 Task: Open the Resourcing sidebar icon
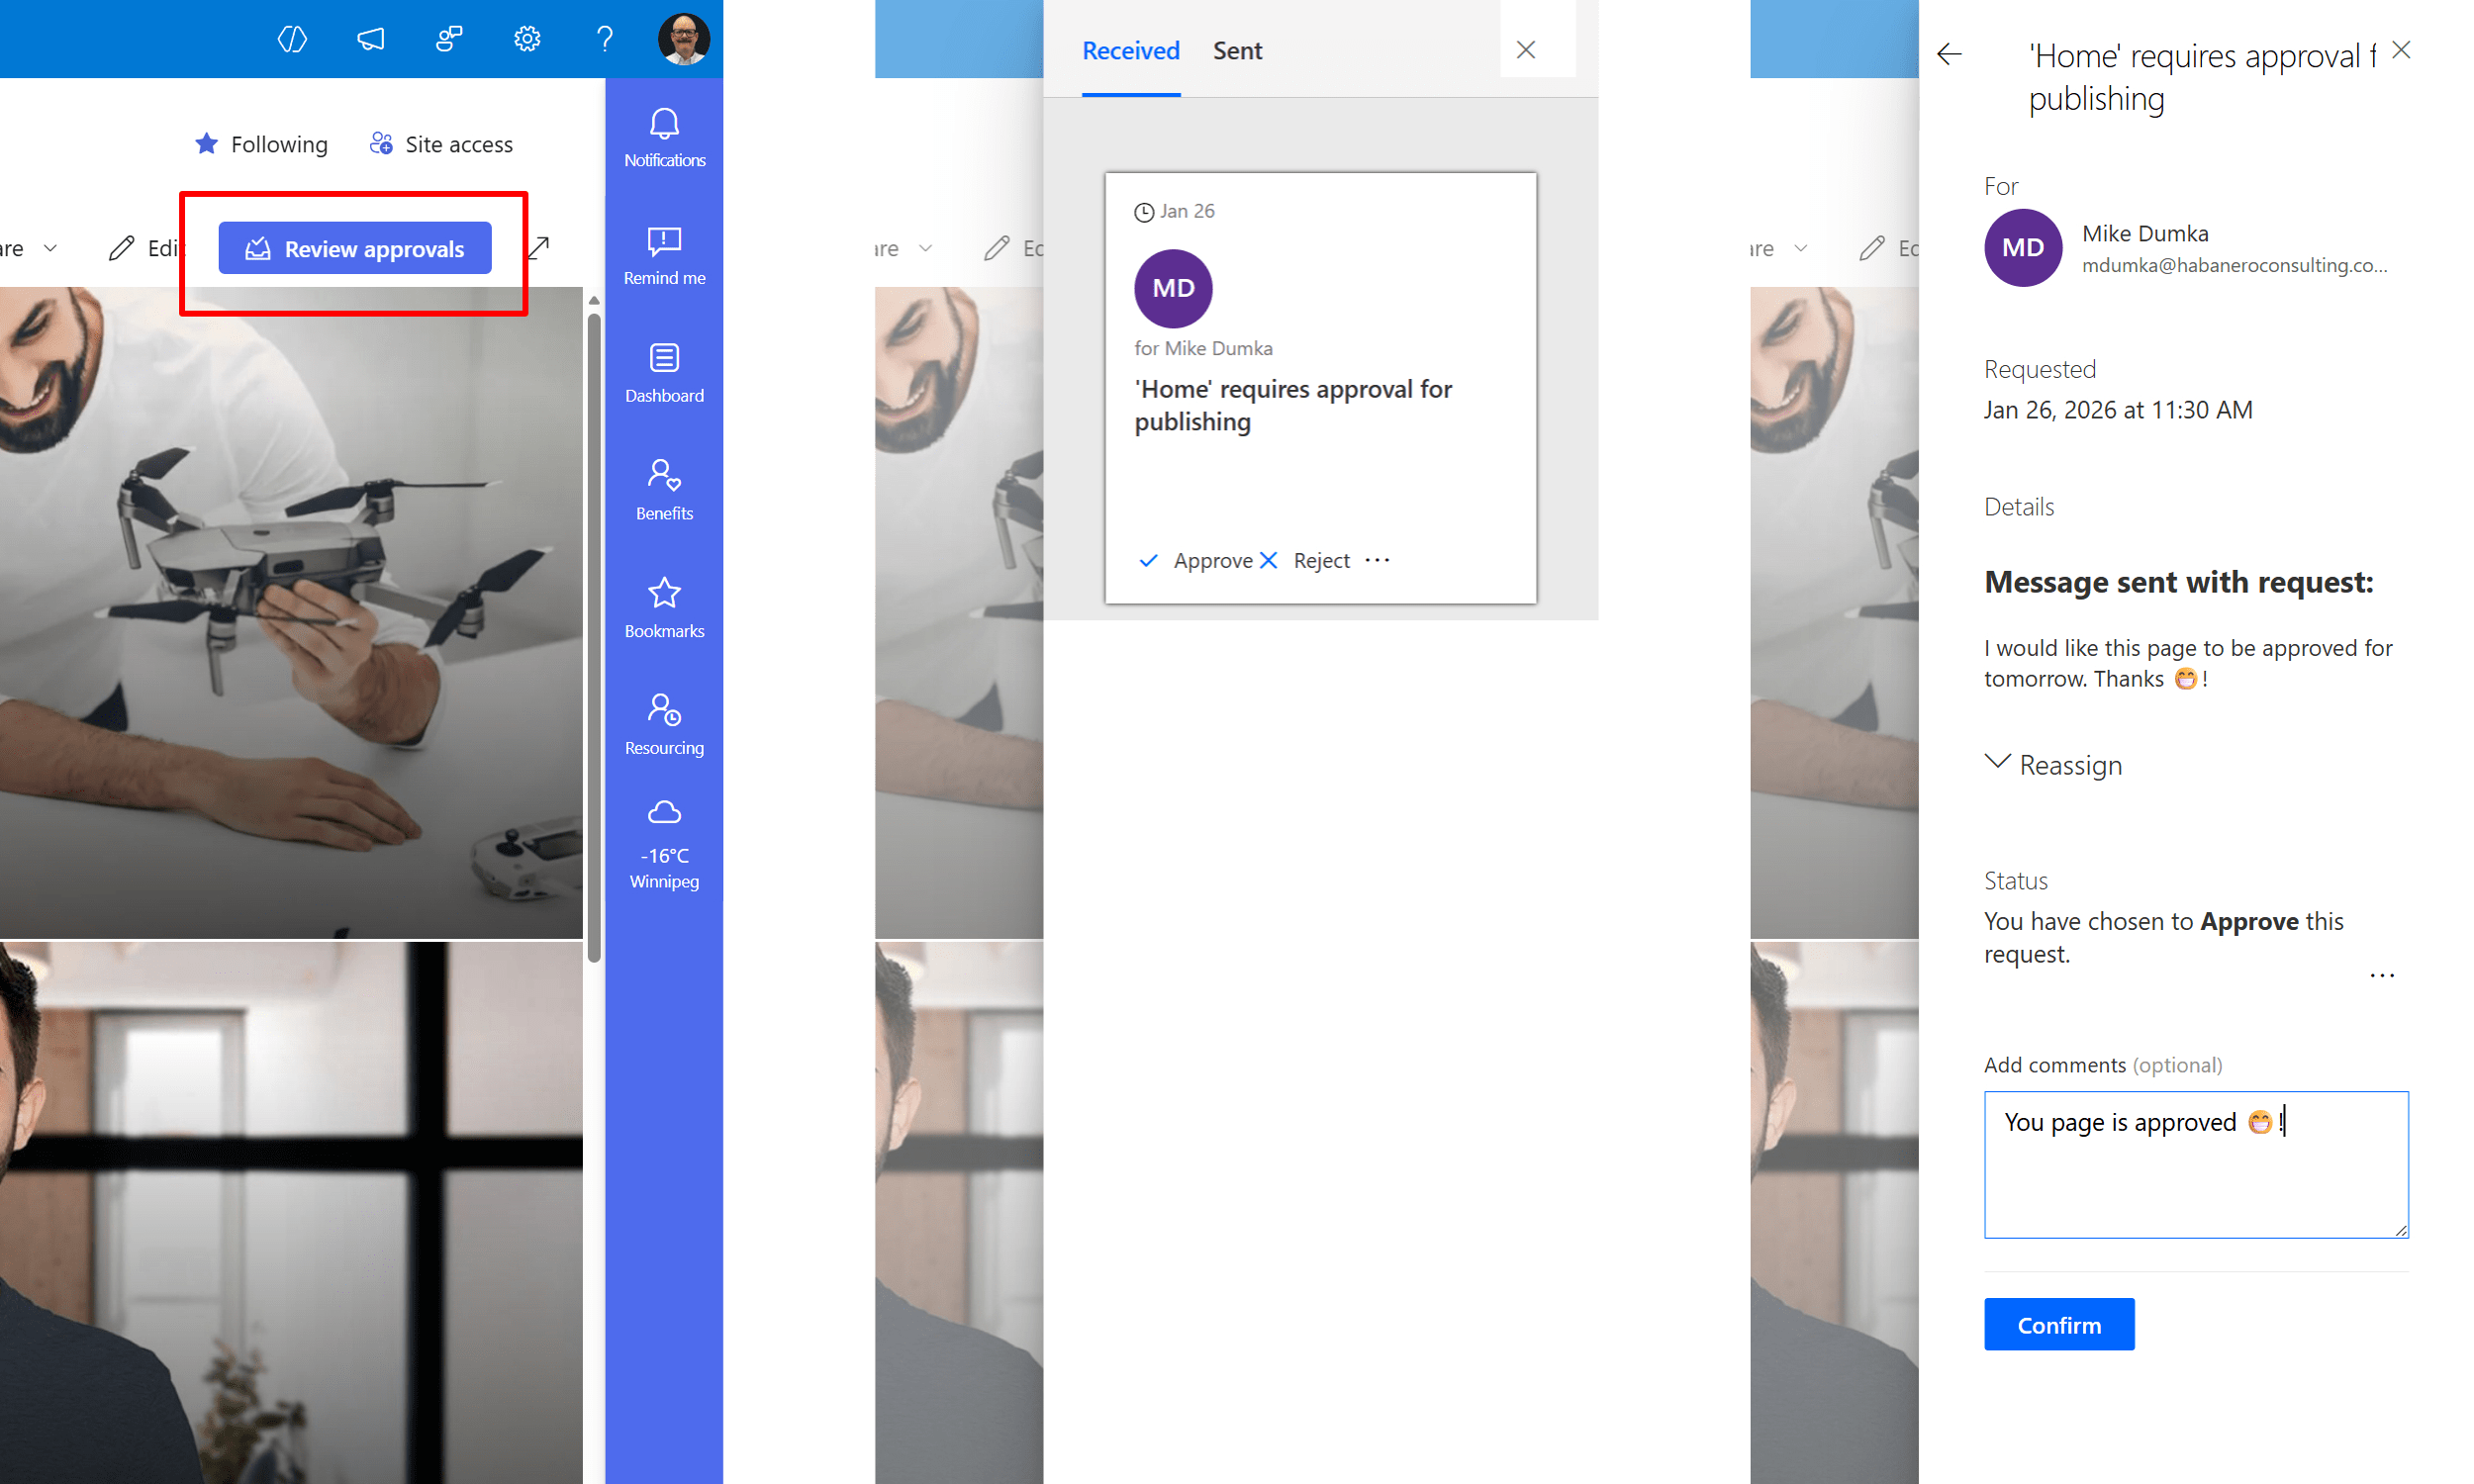664,724
